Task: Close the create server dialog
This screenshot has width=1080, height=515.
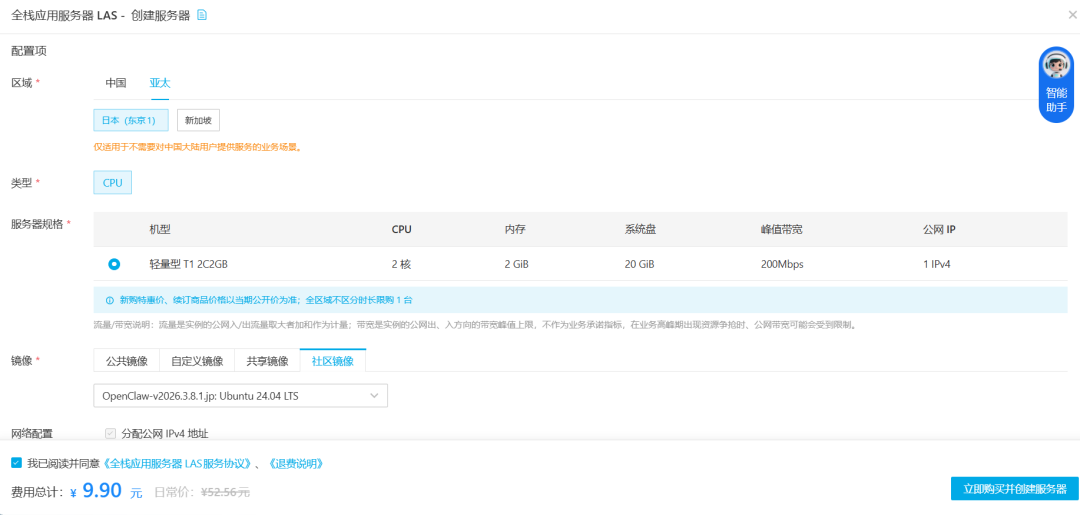Action: click(1071, 14)
